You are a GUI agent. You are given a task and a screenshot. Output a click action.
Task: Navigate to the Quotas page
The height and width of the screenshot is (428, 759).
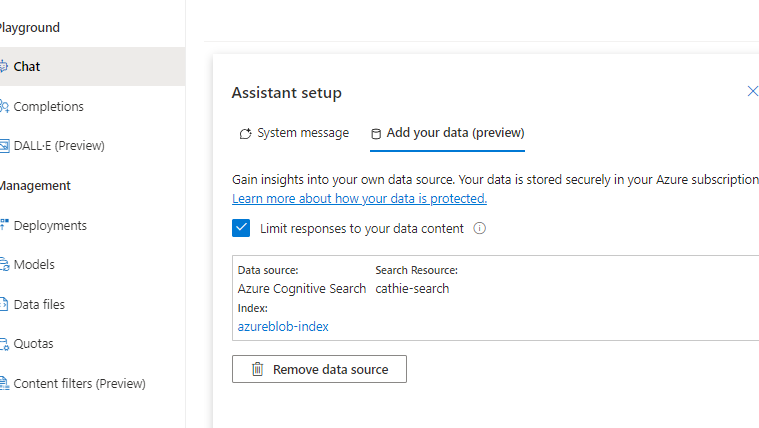pos(33,344)
